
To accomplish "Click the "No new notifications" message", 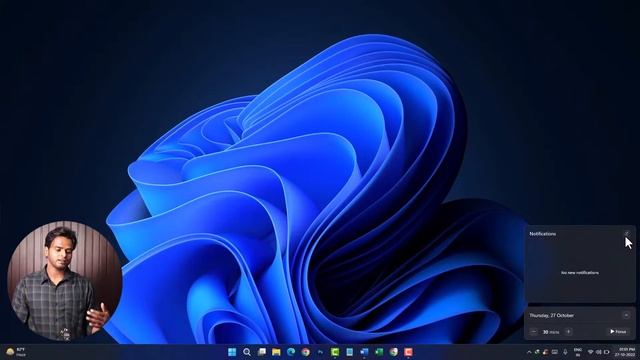I will [x=580, y=273].
